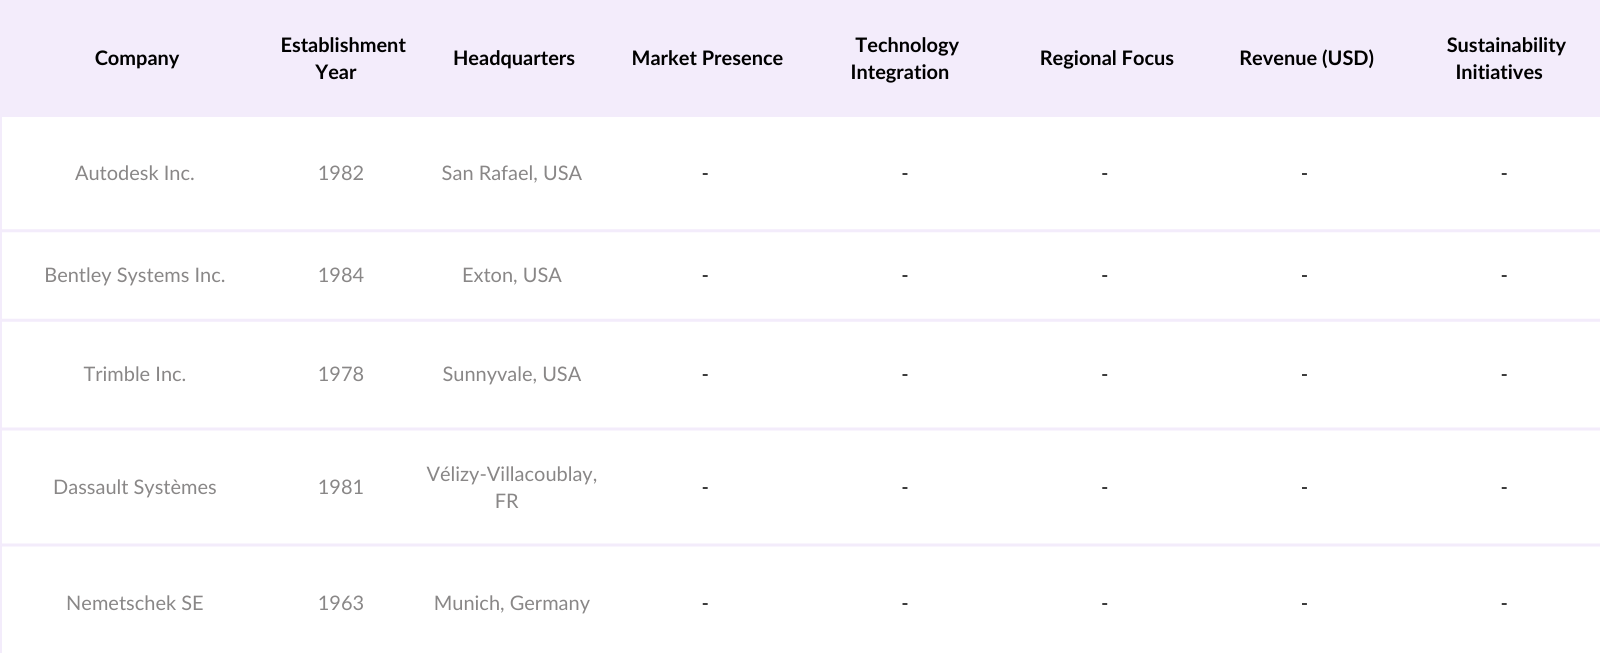
Task: Click the Regional Focus header
Action: click(x=1106, y=58)
